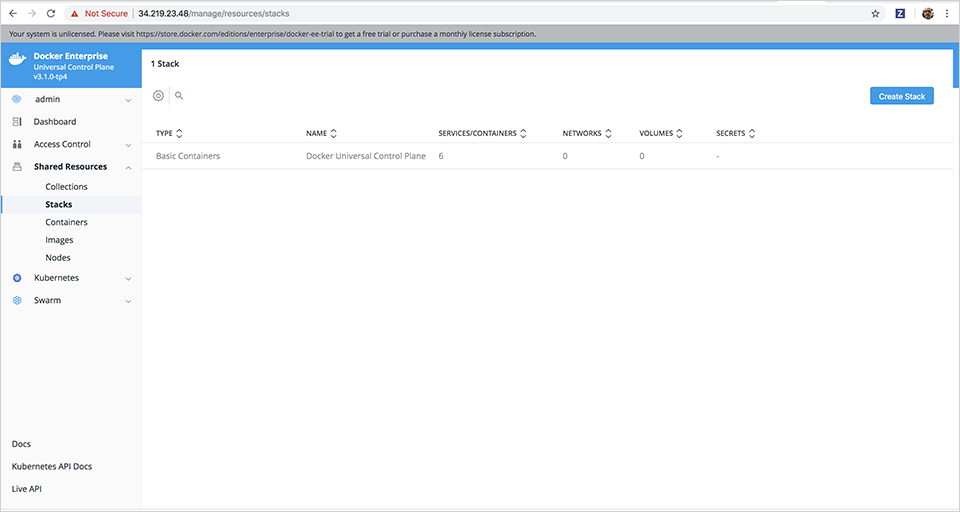The height and width of the screenshot is (512, 960).
Task: Click the services count 6 cell
Action: pos(441,156)
